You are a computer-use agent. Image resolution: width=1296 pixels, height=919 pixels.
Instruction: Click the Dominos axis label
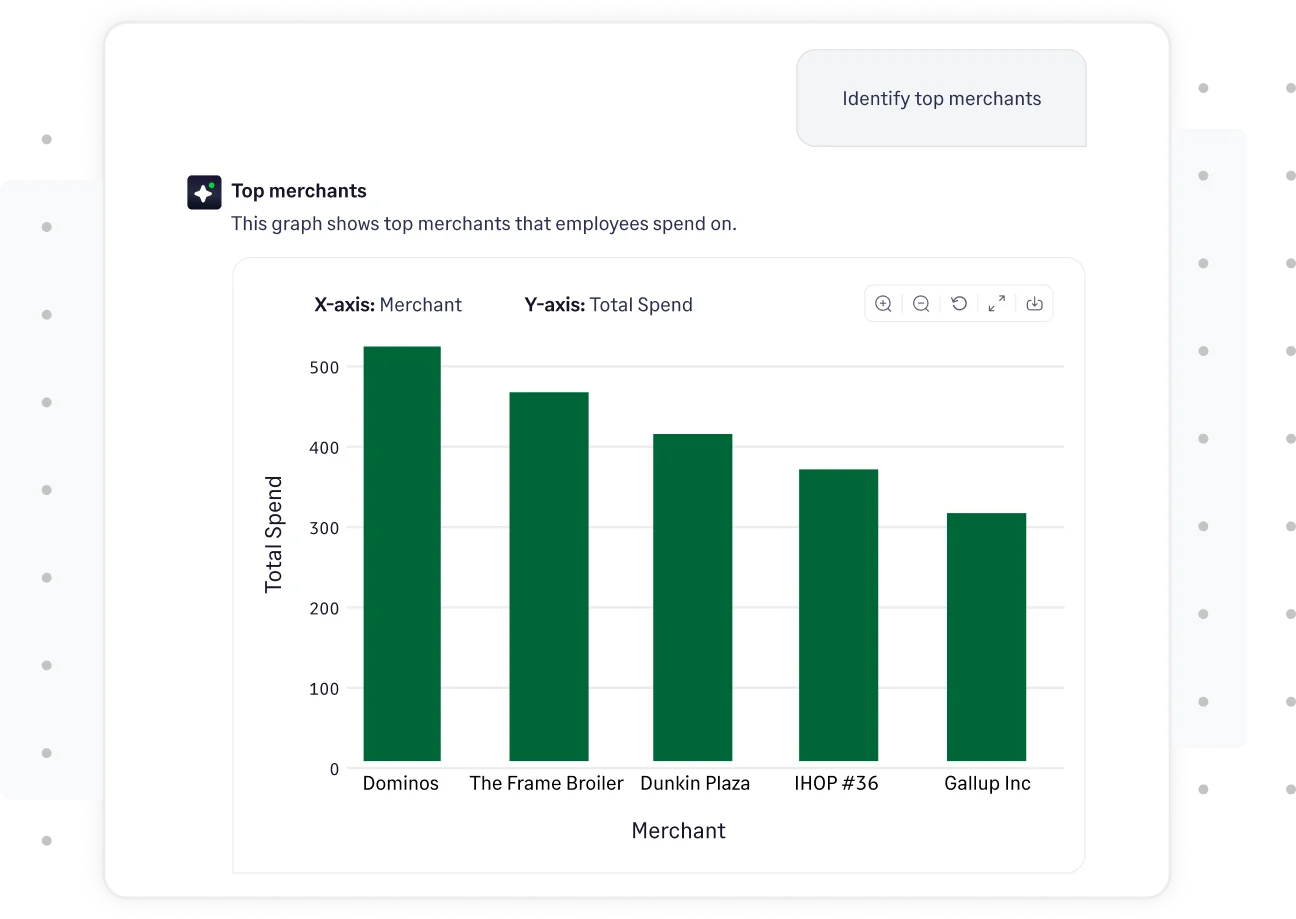pos(400,783)
